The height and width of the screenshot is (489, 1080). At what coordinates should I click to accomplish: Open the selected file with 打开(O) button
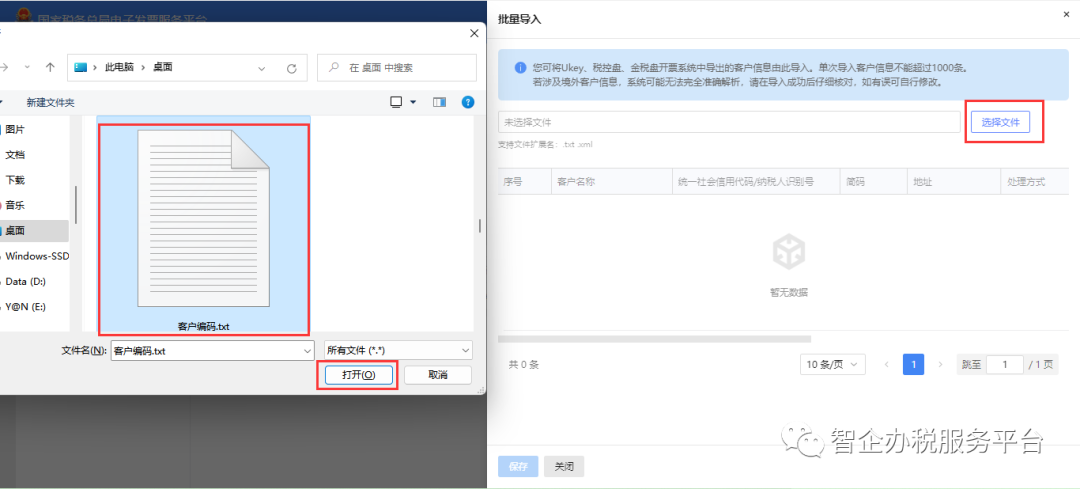click(x=358, y=375)
